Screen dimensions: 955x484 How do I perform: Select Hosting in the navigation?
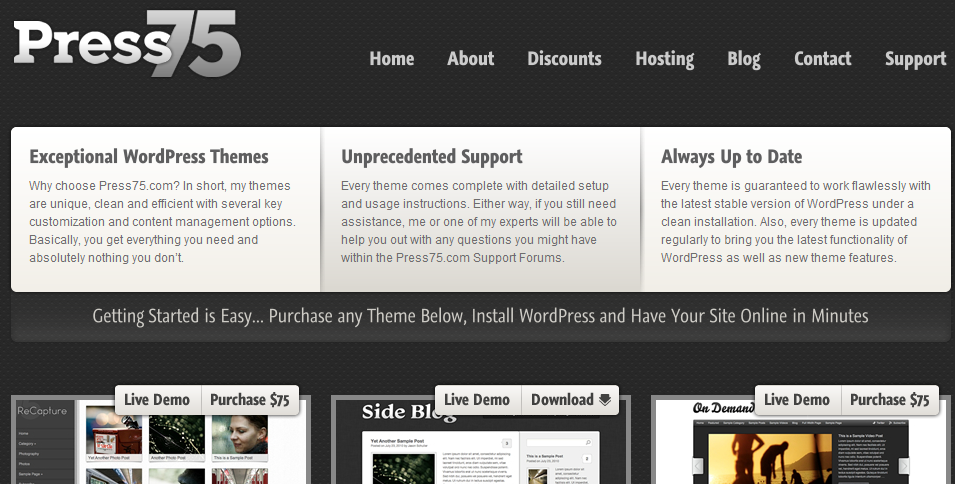click(x=664, y=59)
